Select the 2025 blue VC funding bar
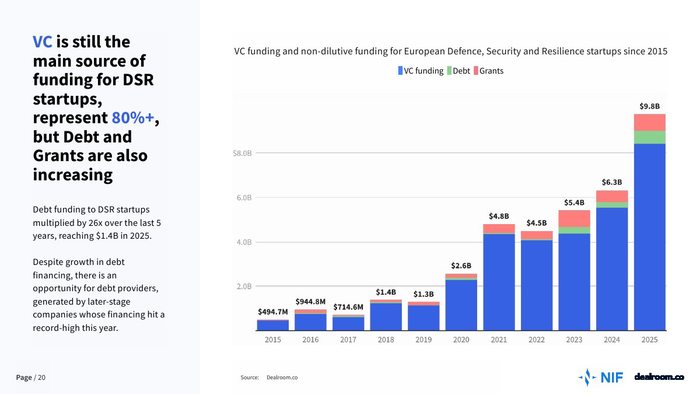 click(650, 237)
